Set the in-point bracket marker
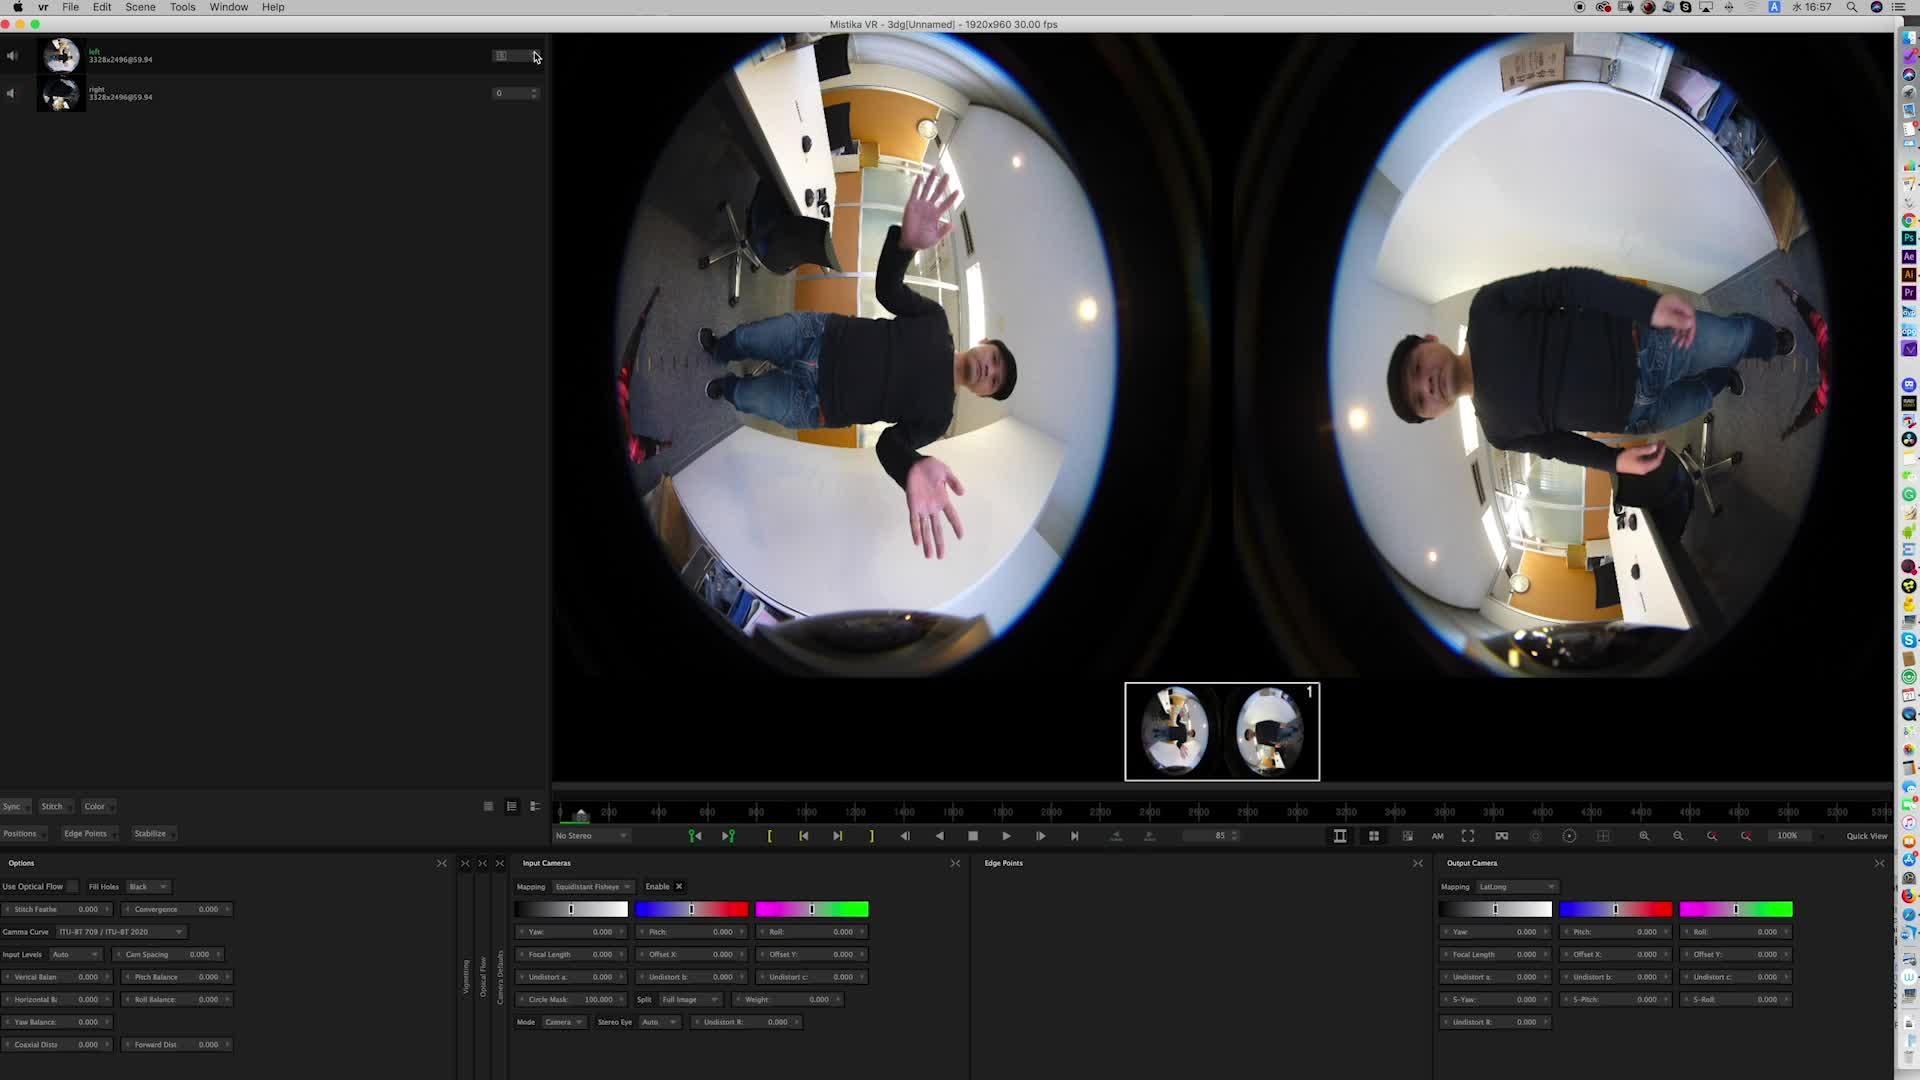Screen dimensions: 1920x1080 769,836
